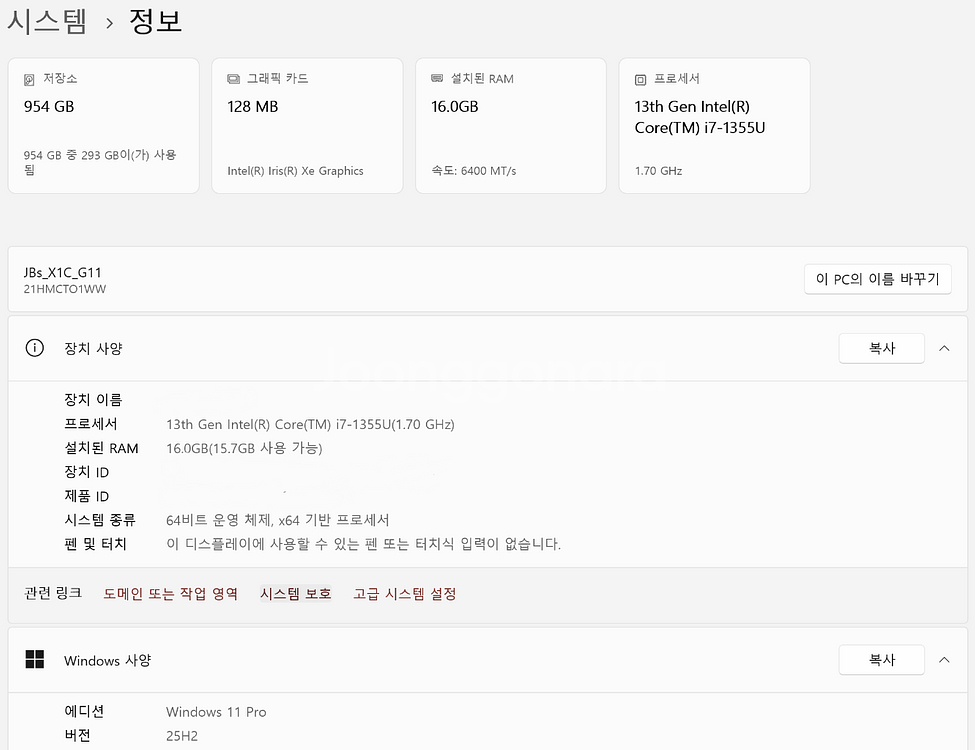Collapse the Windows 사양 section chevron

pyautogui.click(x=944, y=660)
